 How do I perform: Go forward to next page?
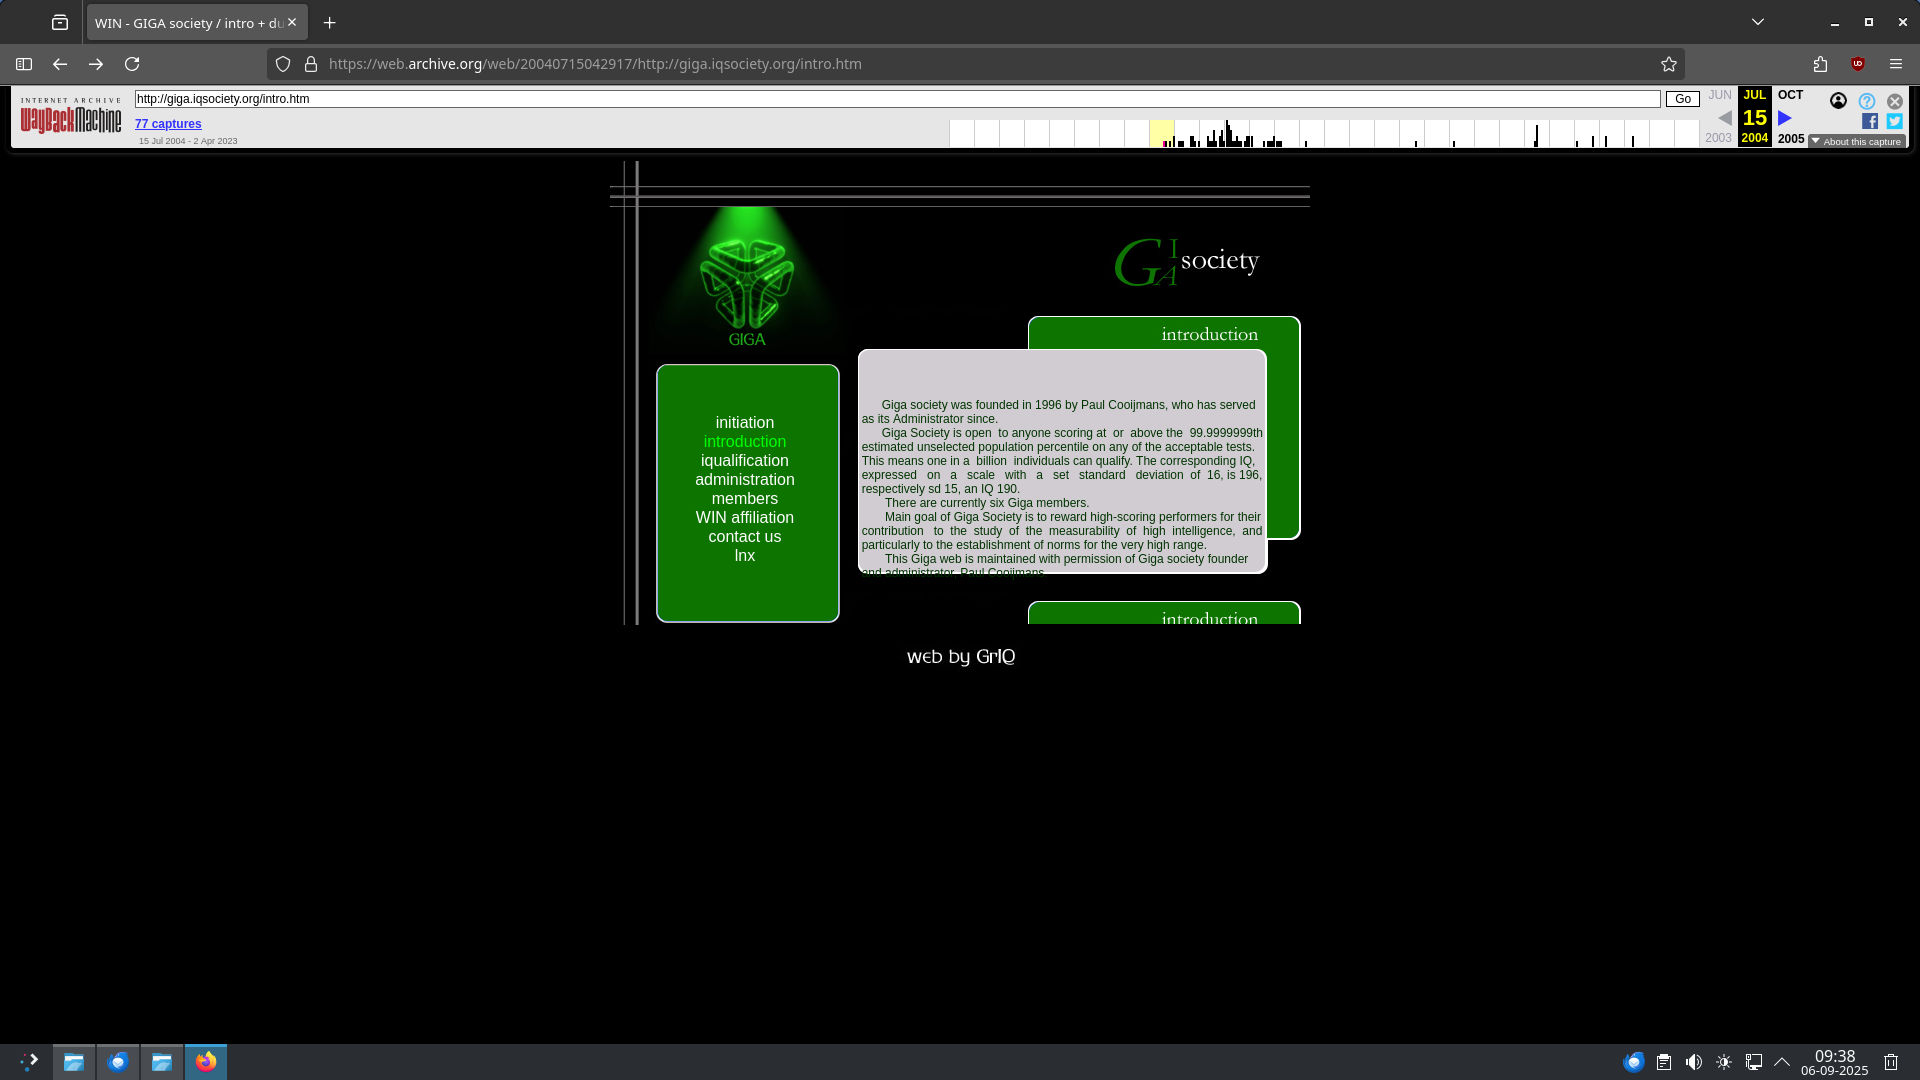pos(96,64)
